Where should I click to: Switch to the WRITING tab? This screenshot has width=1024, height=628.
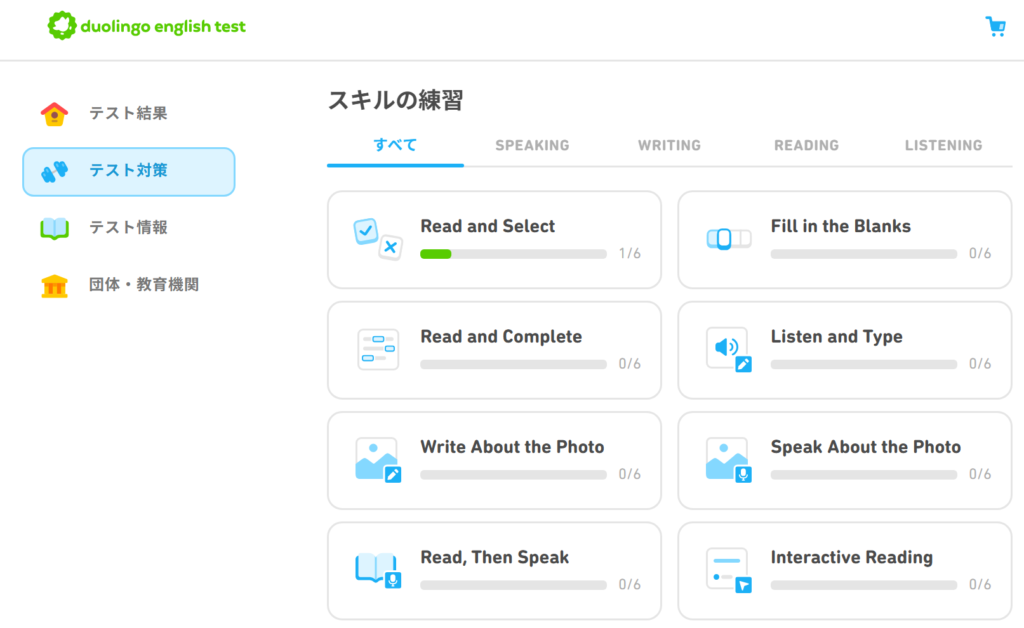669,145
